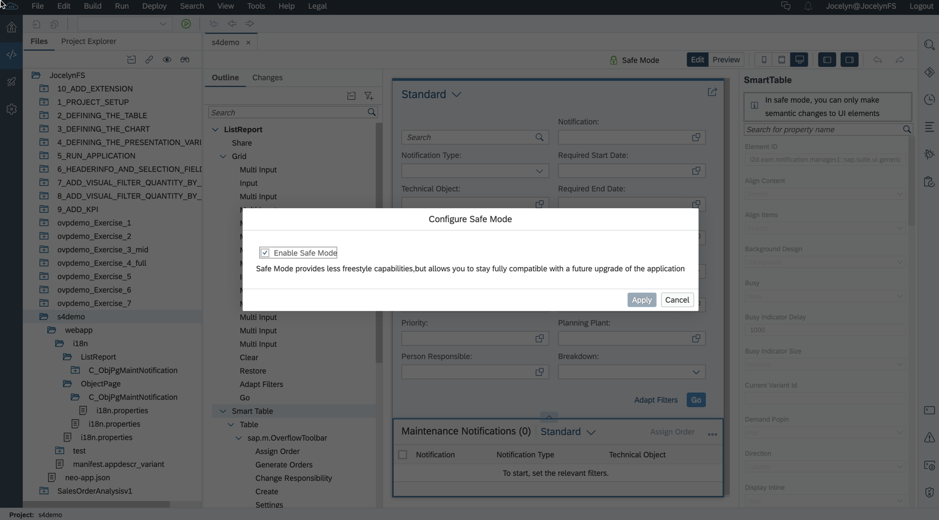The height and width of the screenshot is (520, 939).
Task: Collapse the sap.m.OverflowToolbar node
Action: (238, 438)
